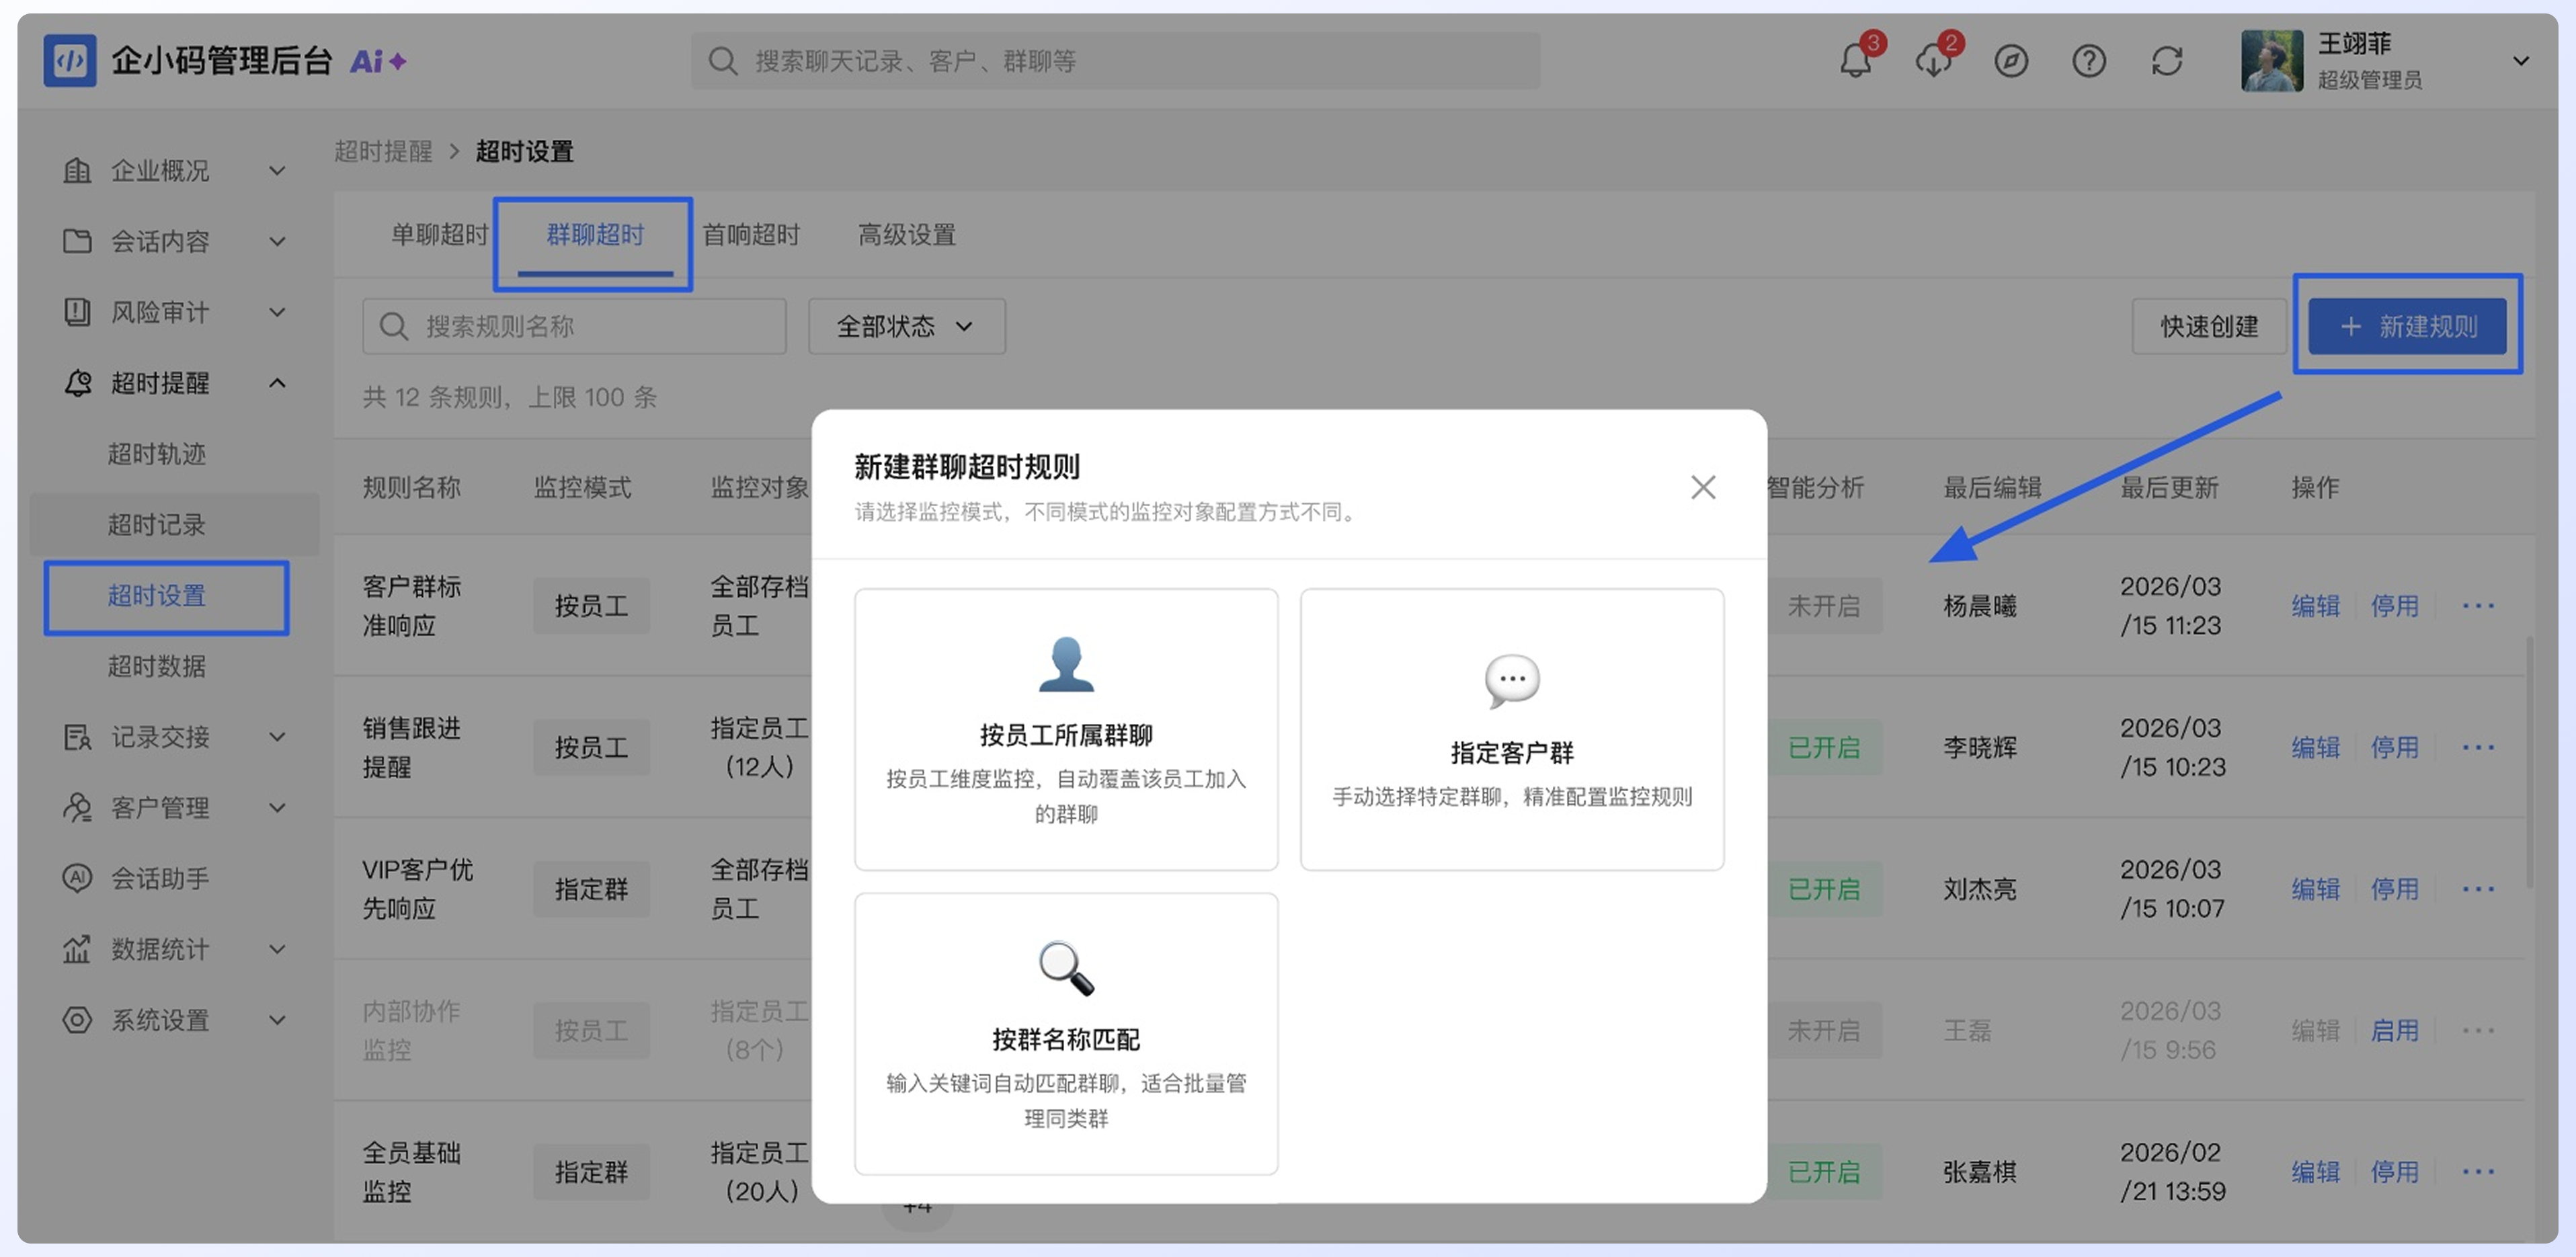Image resolution: width=2576 pixels, height=1257 pixels.
Task: Expand the 记录交接 menu chevron
Action: pyautogui.click(x=278, y=737)
